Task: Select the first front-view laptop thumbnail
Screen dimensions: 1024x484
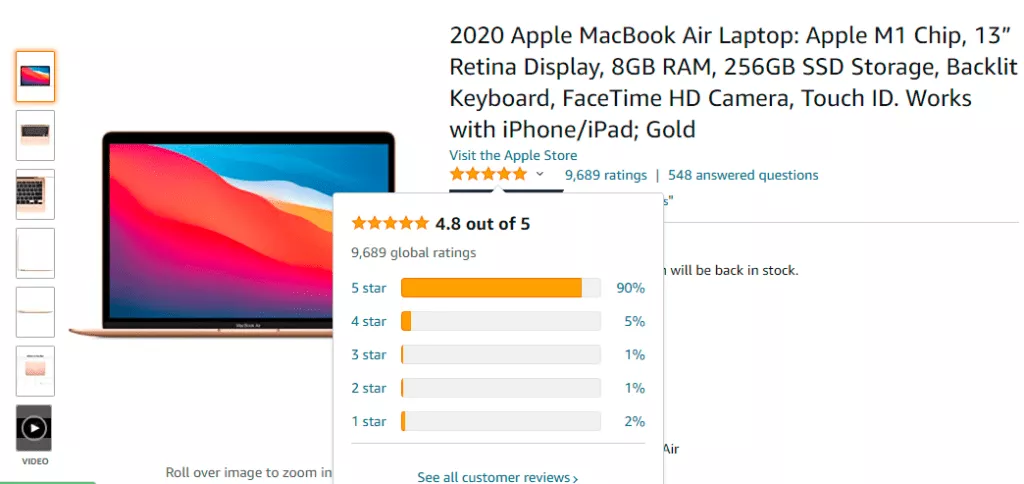Action: [35, 76]
